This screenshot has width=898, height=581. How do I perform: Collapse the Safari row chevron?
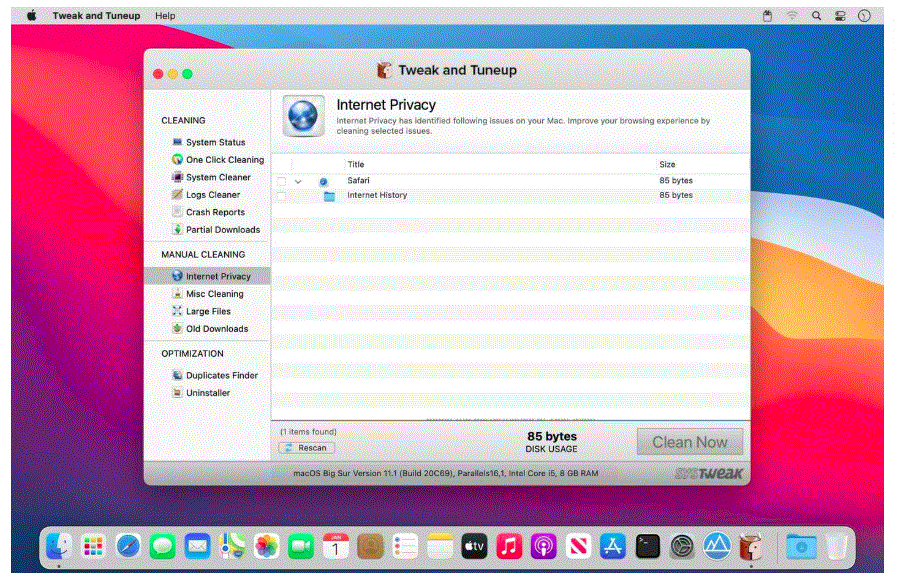(298, 181)
